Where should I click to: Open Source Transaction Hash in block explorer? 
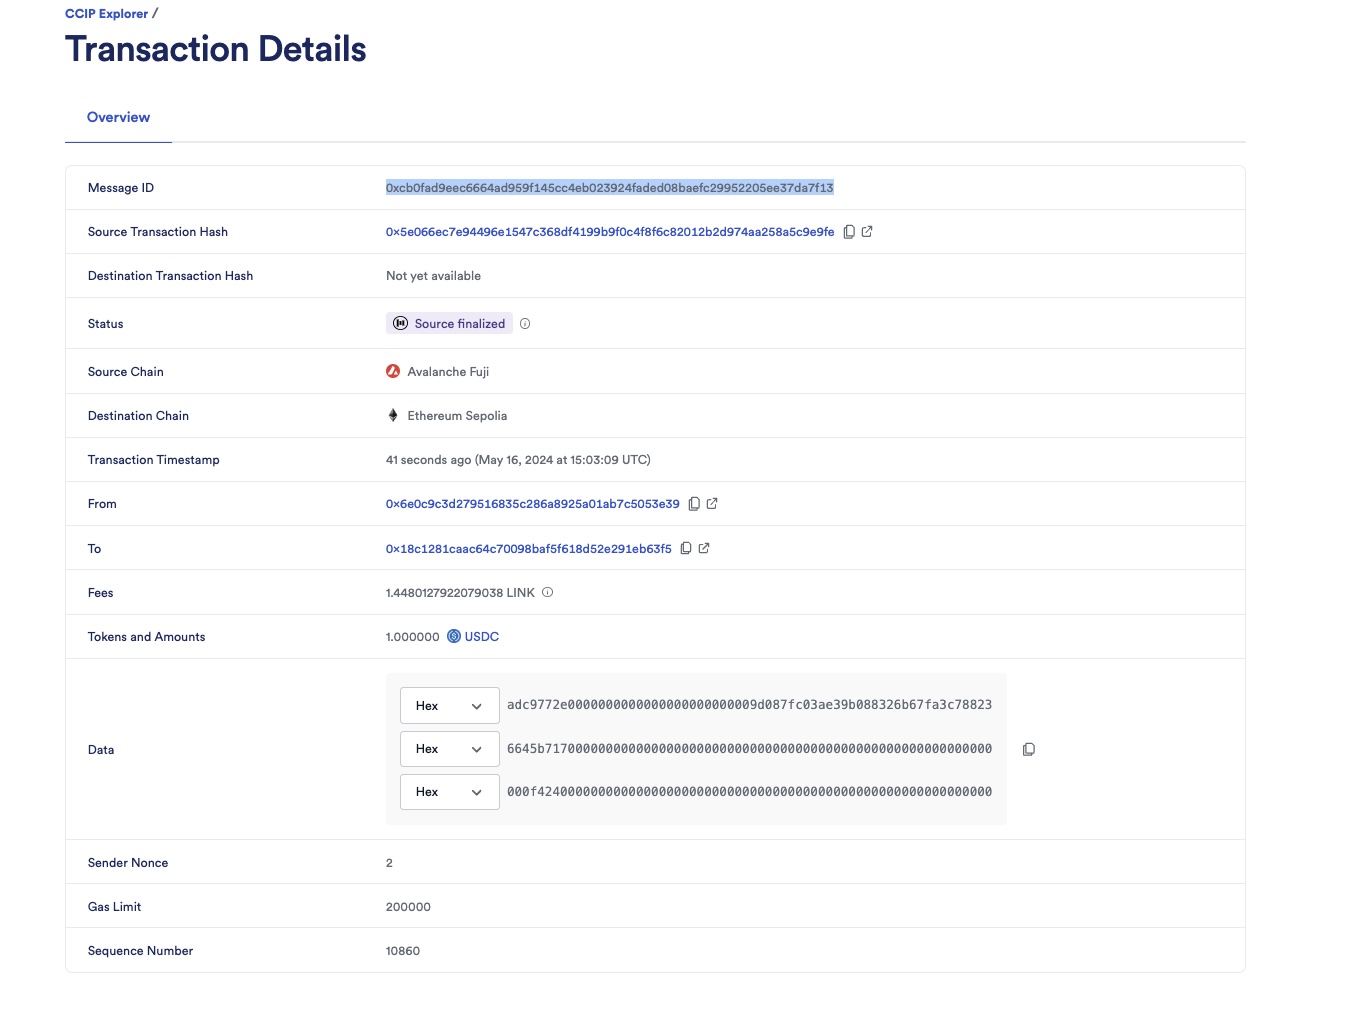(x=866, y=231)
